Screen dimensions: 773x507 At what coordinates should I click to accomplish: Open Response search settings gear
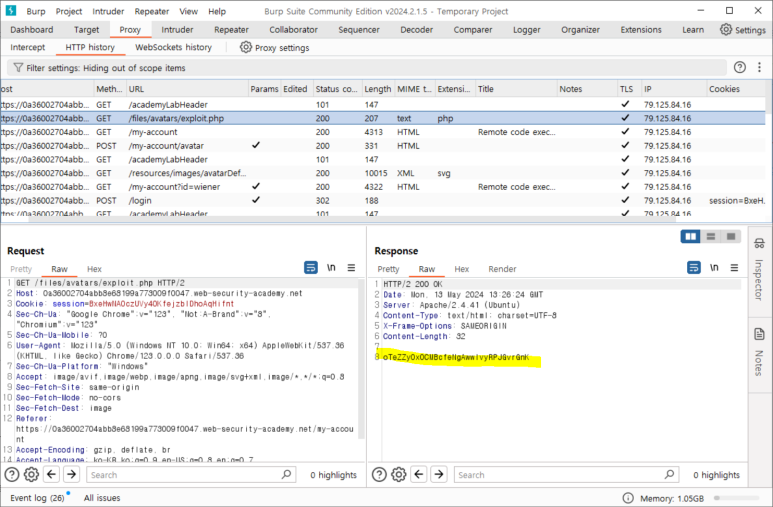point(398,474)
